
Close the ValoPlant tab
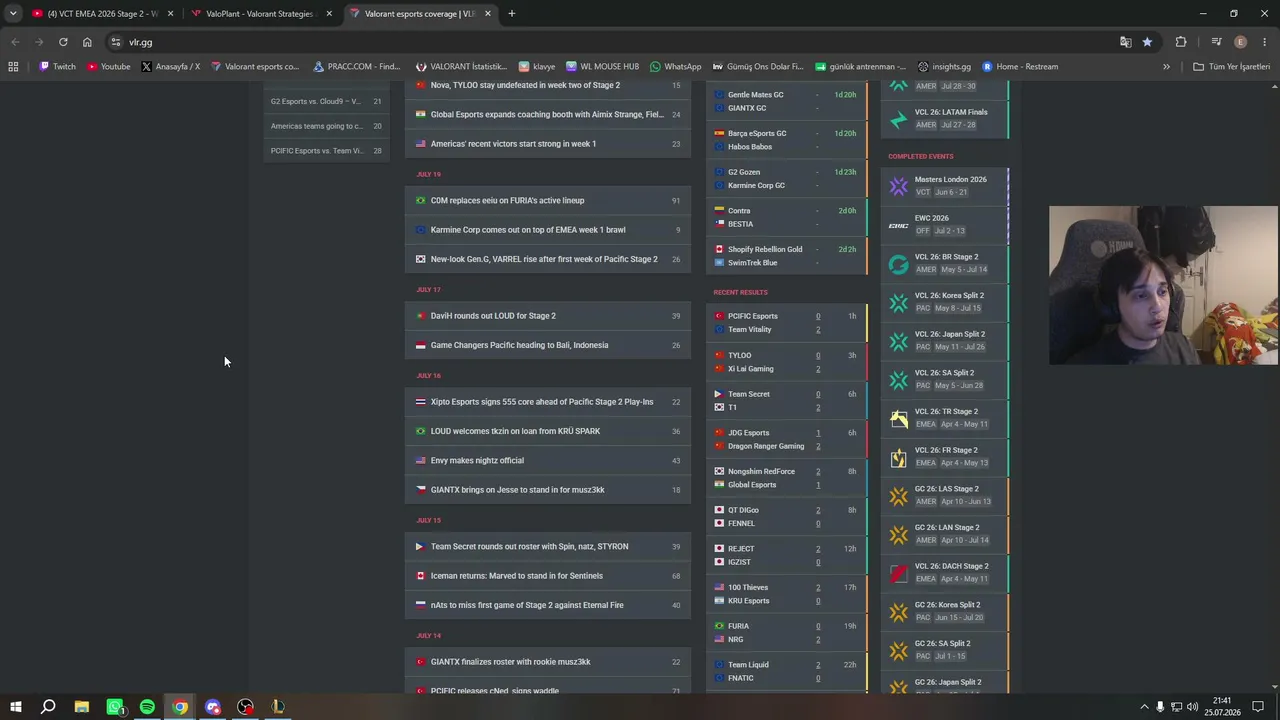[x=329, y=14]
